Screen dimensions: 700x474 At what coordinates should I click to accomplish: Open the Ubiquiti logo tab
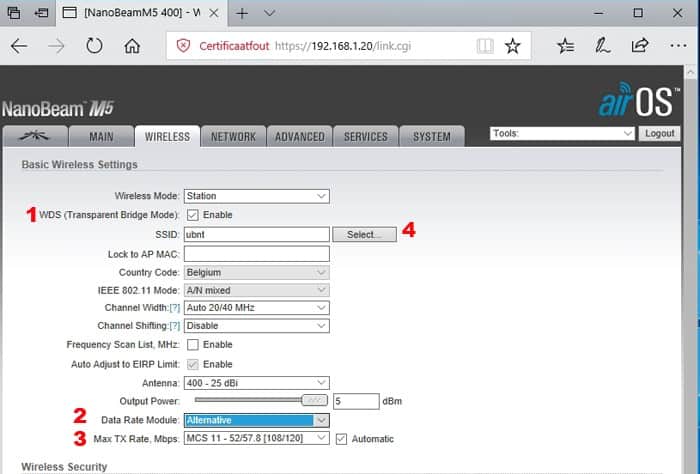click(35, 136)
